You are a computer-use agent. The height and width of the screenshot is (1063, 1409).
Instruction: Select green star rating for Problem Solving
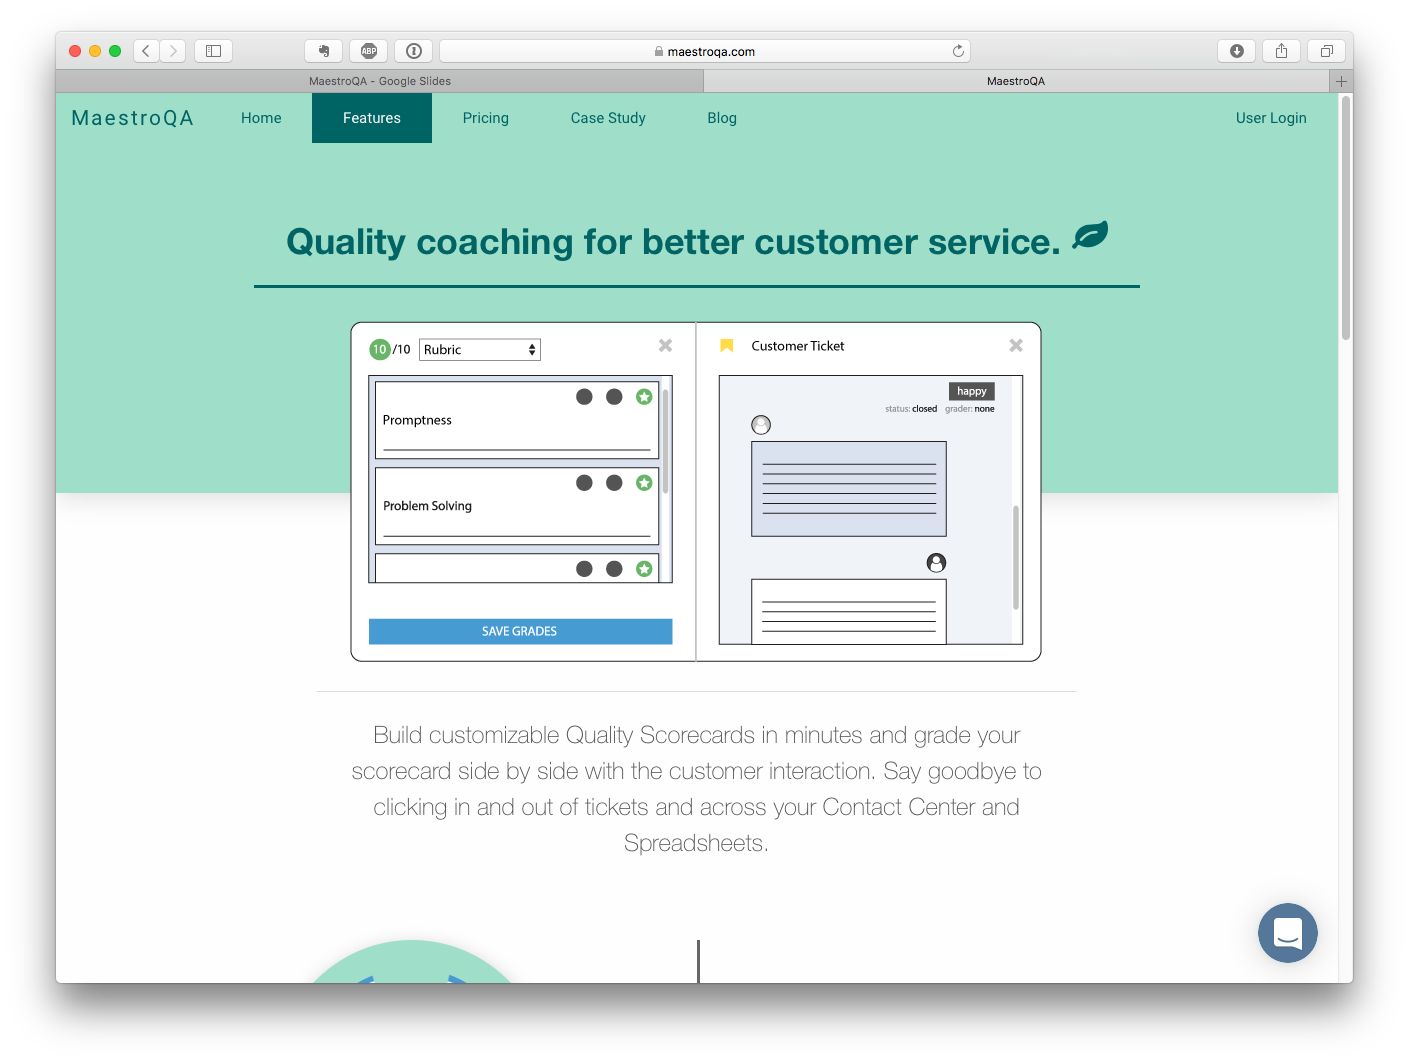coord(644,483)
